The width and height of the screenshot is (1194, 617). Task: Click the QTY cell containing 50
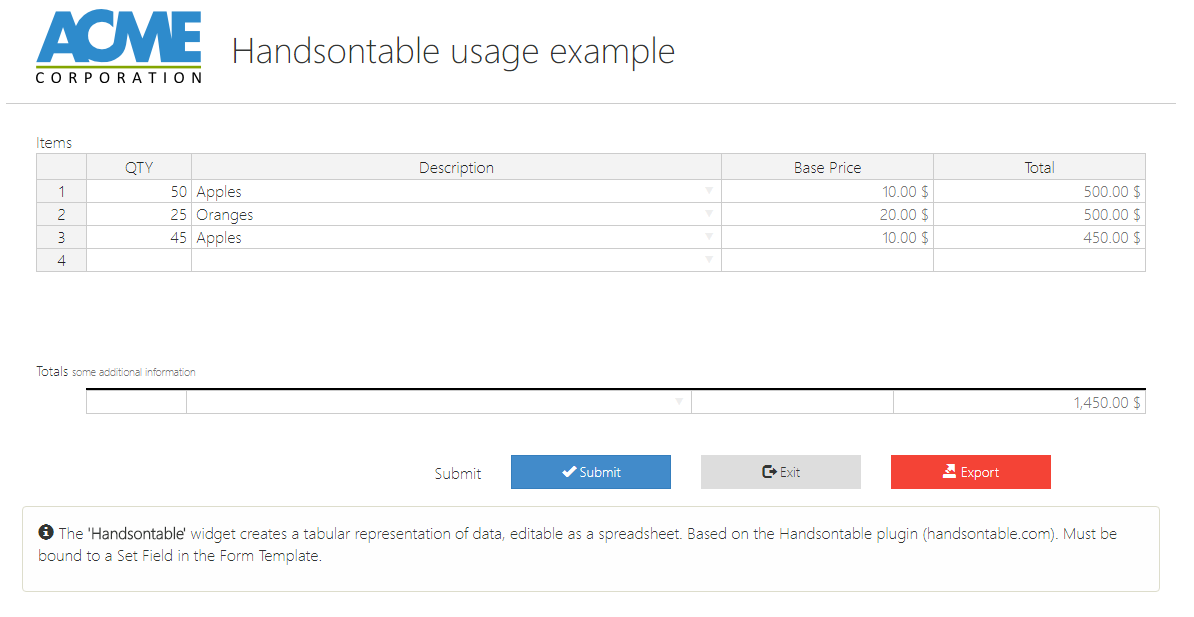pyautogui.click(x=139, y=192)
